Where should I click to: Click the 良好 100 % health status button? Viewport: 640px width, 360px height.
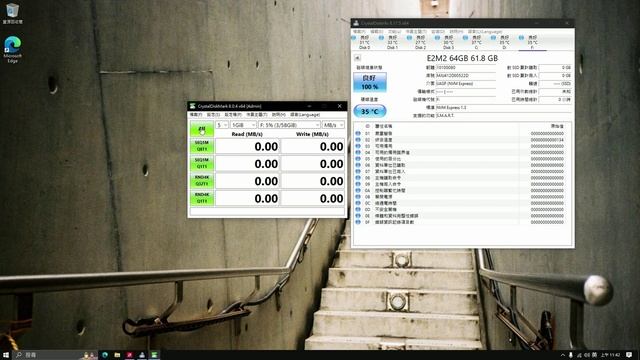(369, 82)
